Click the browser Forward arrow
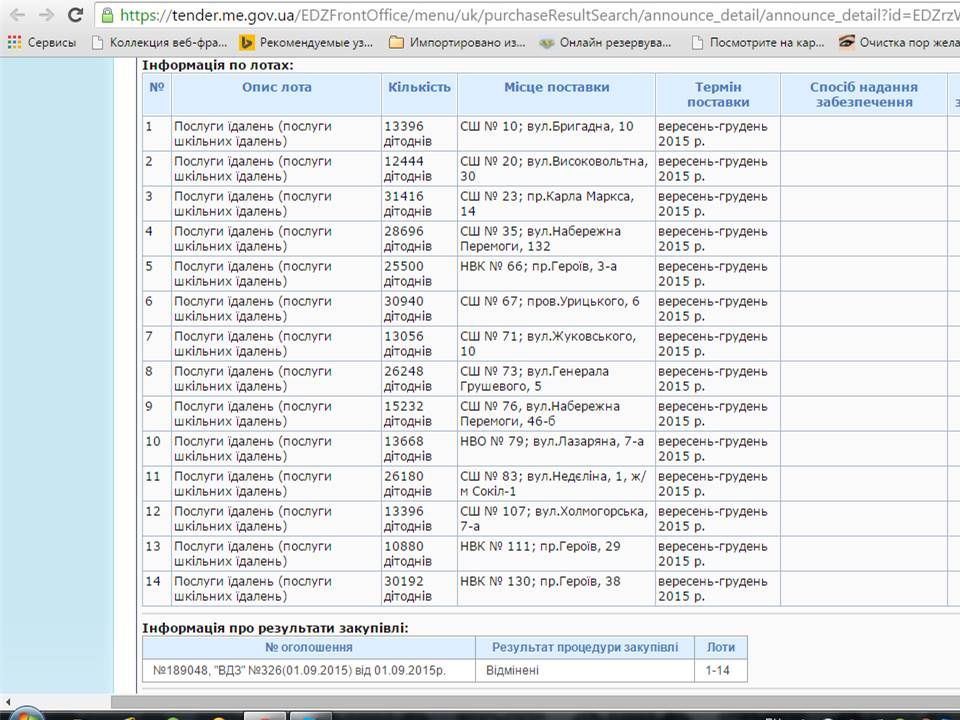The image size is (960, 720). coord(46,15)
